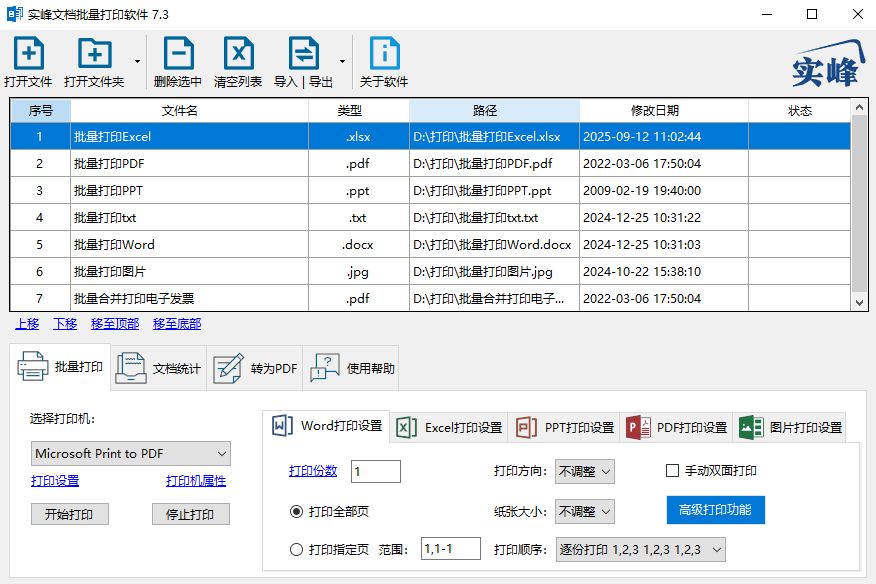Select the 打印指定页 radio button

tap(297, 550)
